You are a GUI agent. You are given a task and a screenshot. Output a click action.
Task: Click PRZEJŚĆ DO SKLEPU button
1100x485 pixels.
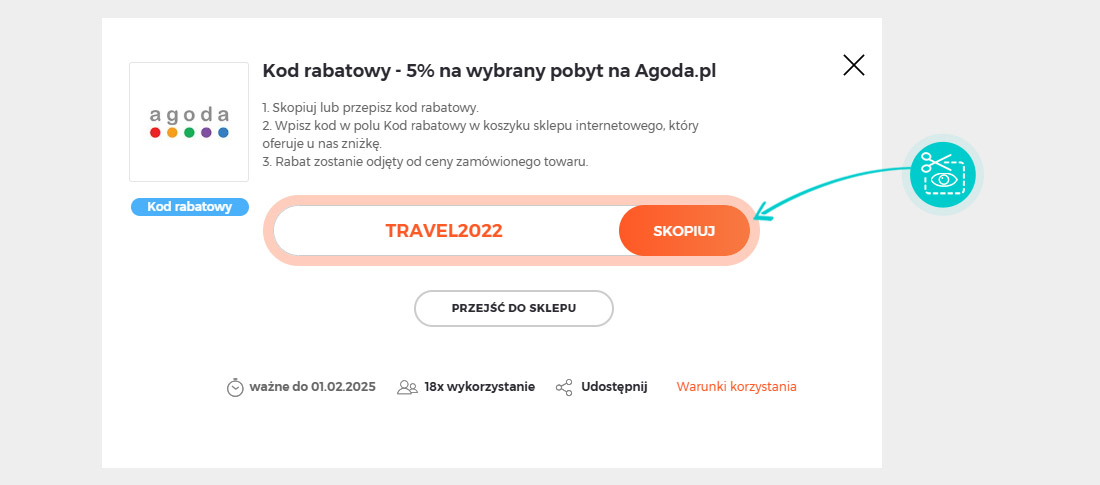click(514, 308)
